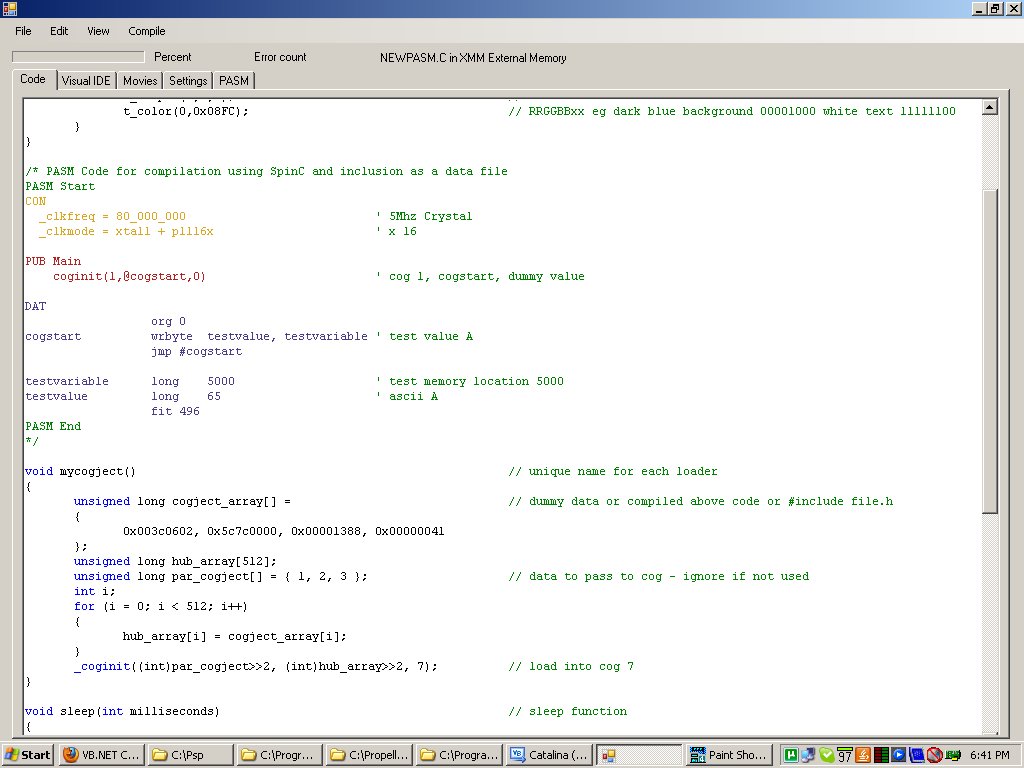
Task: Click the application icon in the title bar
Action: (x=10, y=8)
